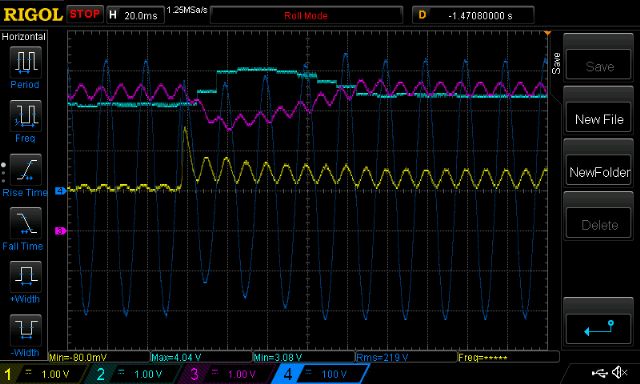Screen dimensions: 640x384
Task: Click the H 20.0ms horizontal timebase field
Action: pyautogui.click(x=135, y=15)
